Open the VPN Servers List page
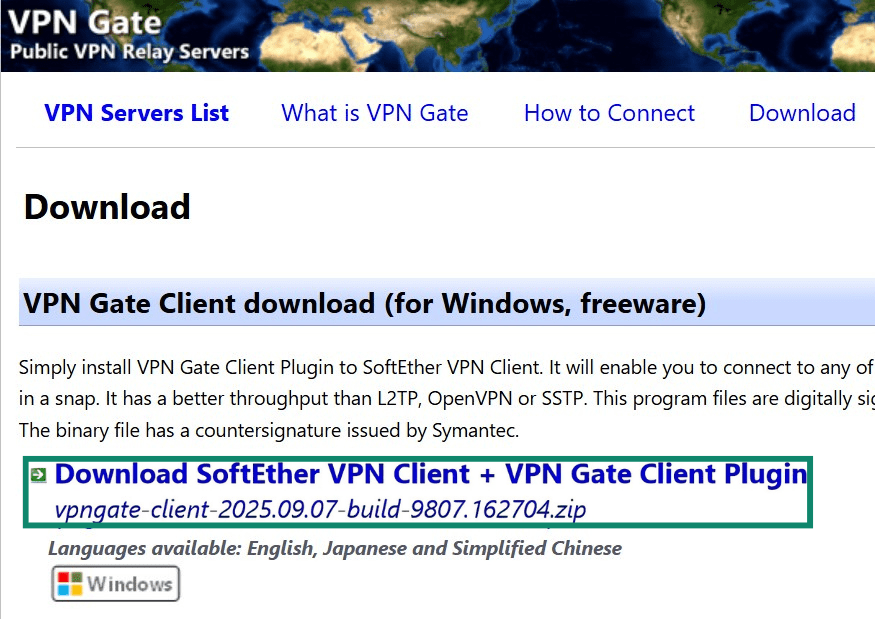The image size is (875, 619). (136, 113)
